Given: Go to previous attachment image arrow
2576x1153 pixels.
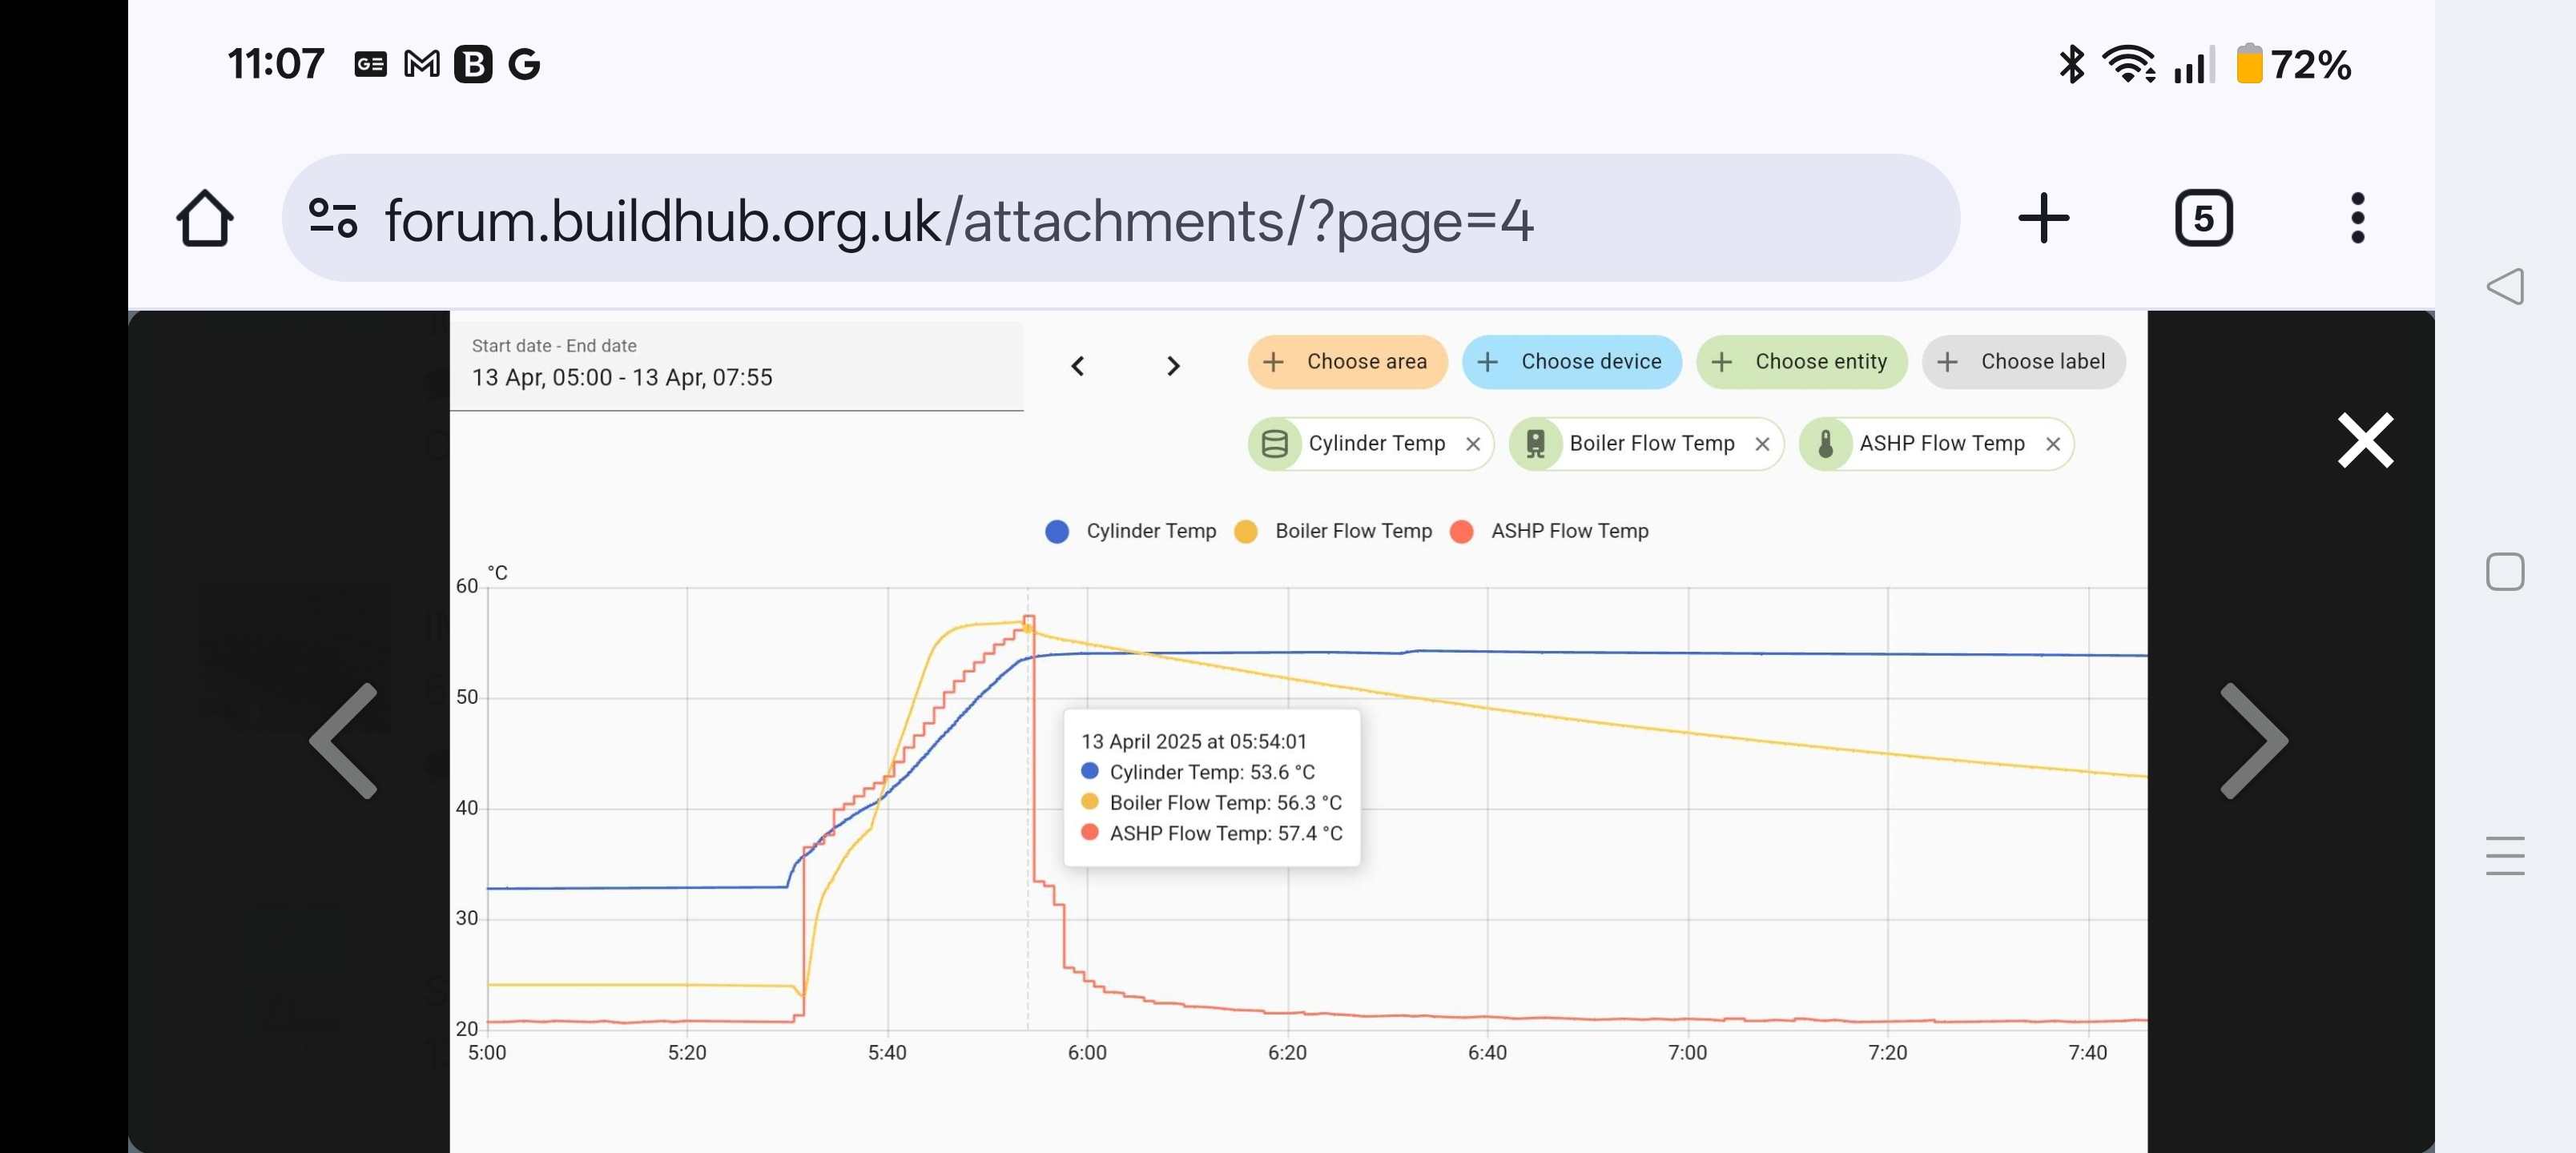Looking at the screenshot, I should pyautogui.click(x=344, y=740).
